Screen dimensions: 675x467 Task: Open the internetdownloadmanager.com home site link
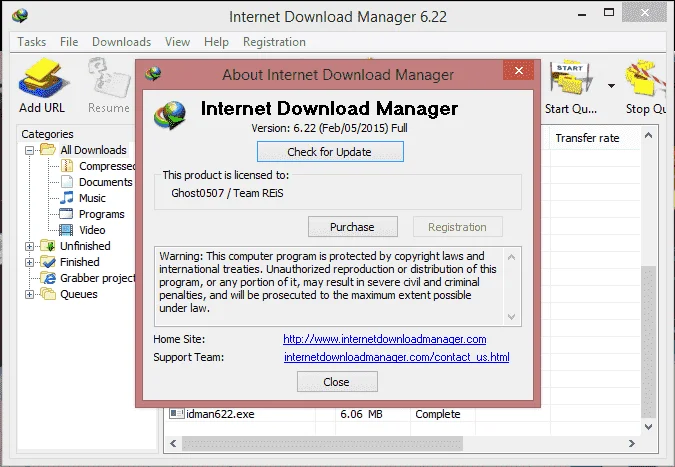click(384, 339)
